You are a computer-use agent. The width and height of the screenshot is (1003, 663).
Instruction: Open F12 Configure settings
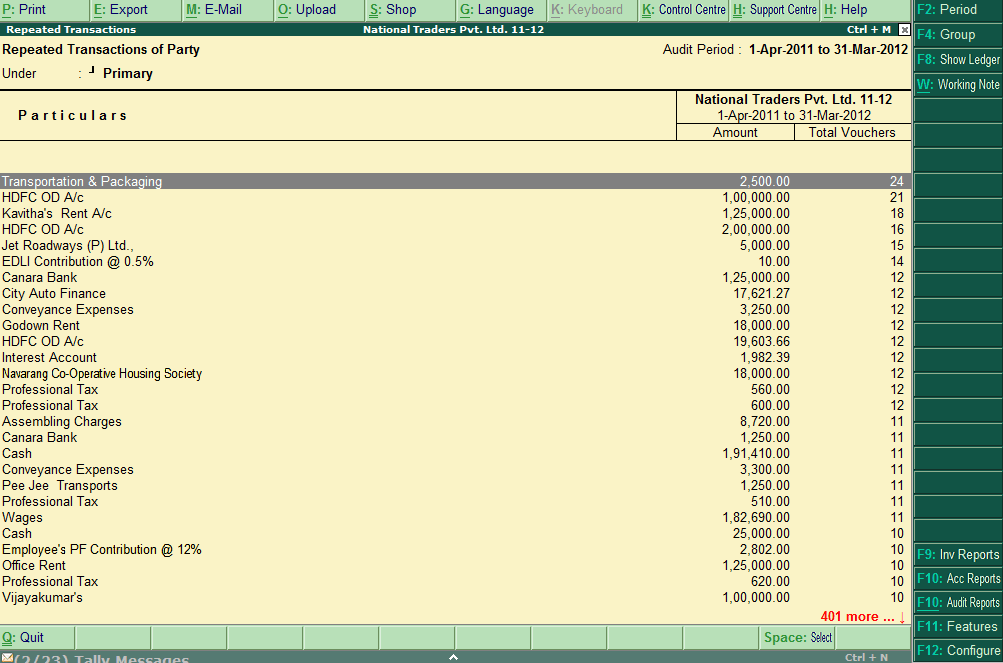point(957,651)
